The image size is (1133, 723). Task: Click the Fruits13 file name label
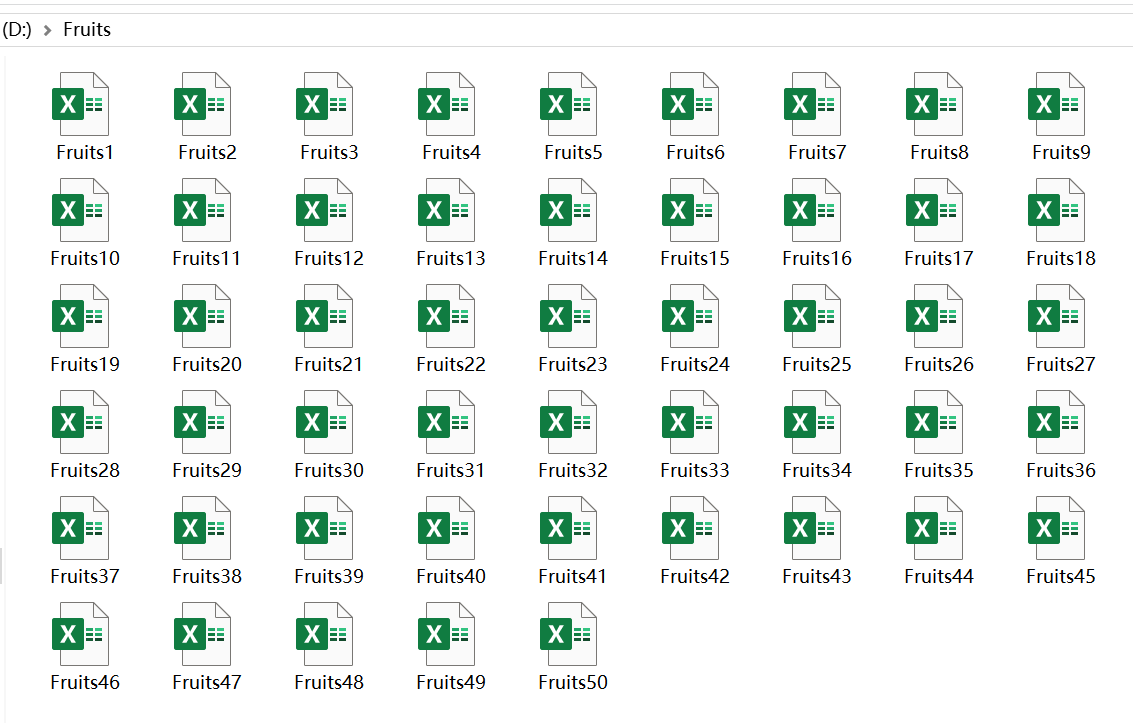point(451,259)
